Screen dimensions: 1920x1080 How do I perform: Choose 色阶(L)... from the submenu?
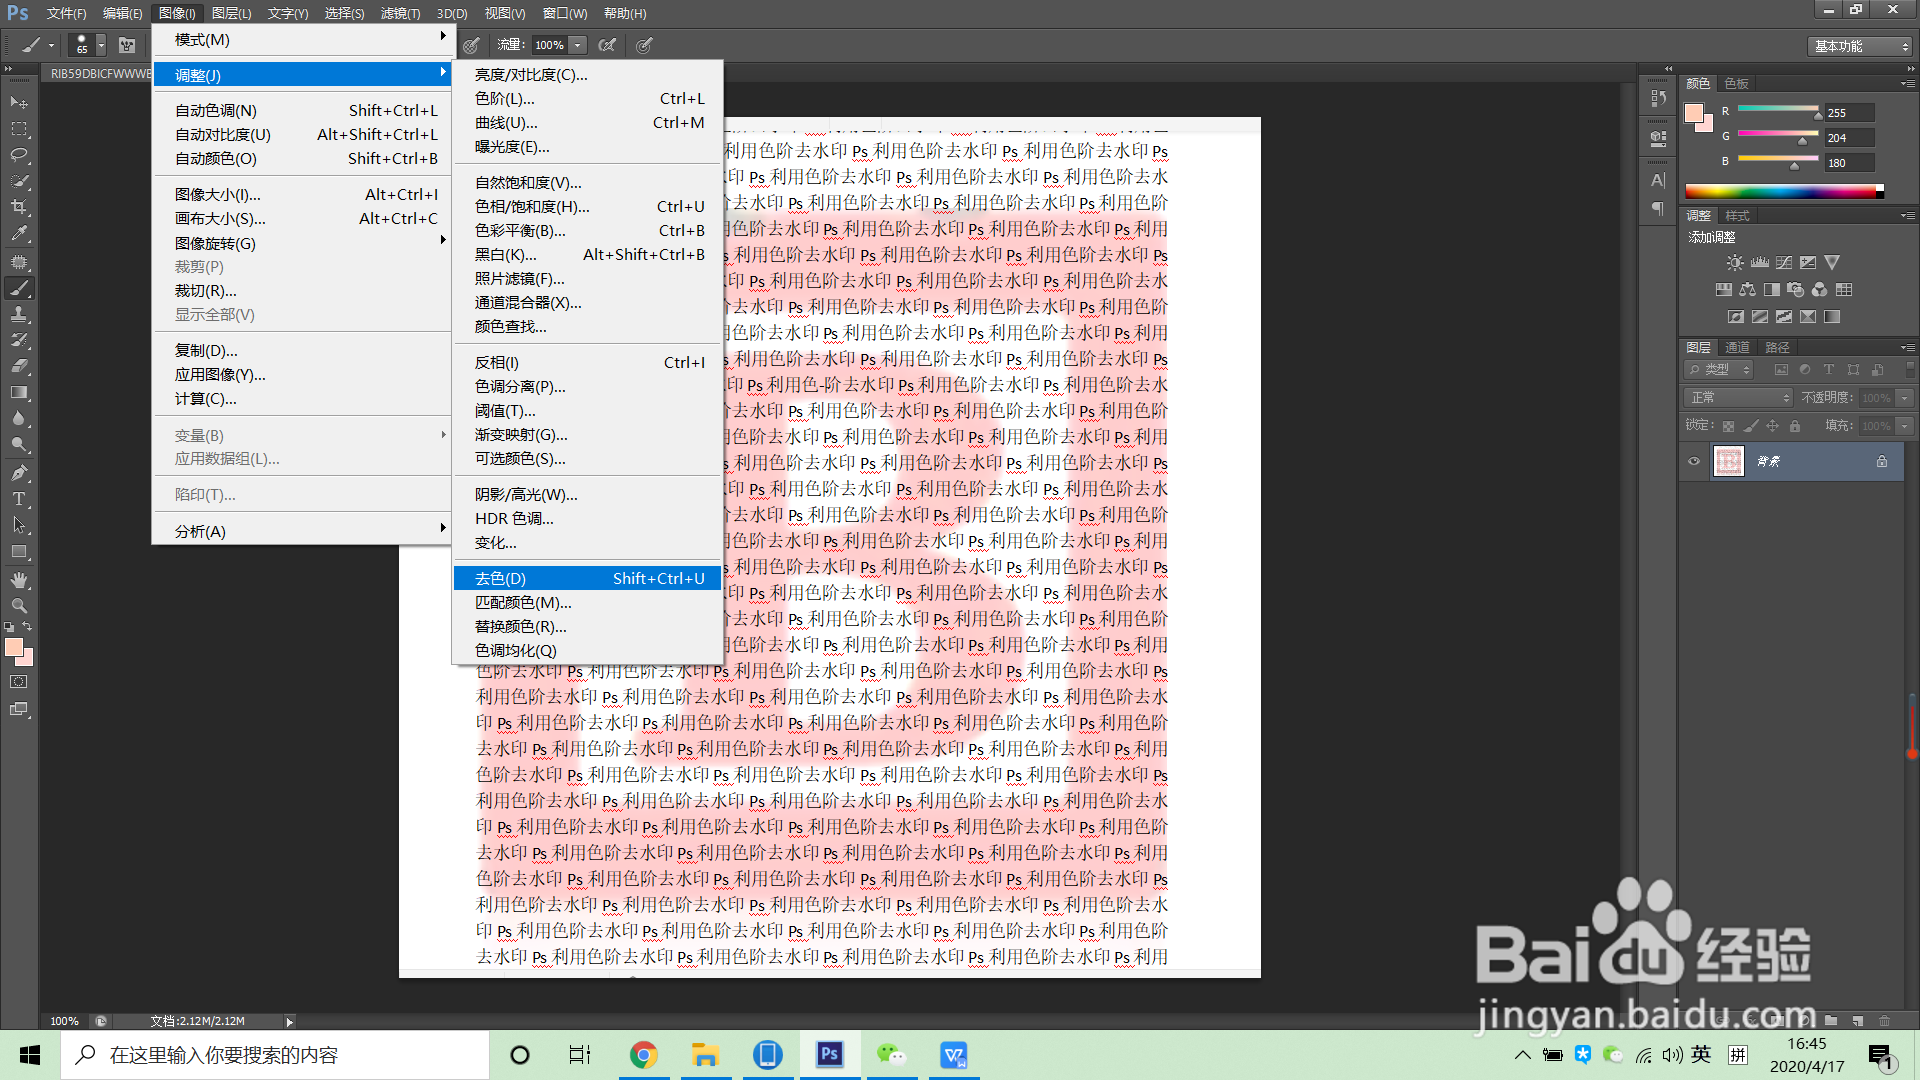588,98
